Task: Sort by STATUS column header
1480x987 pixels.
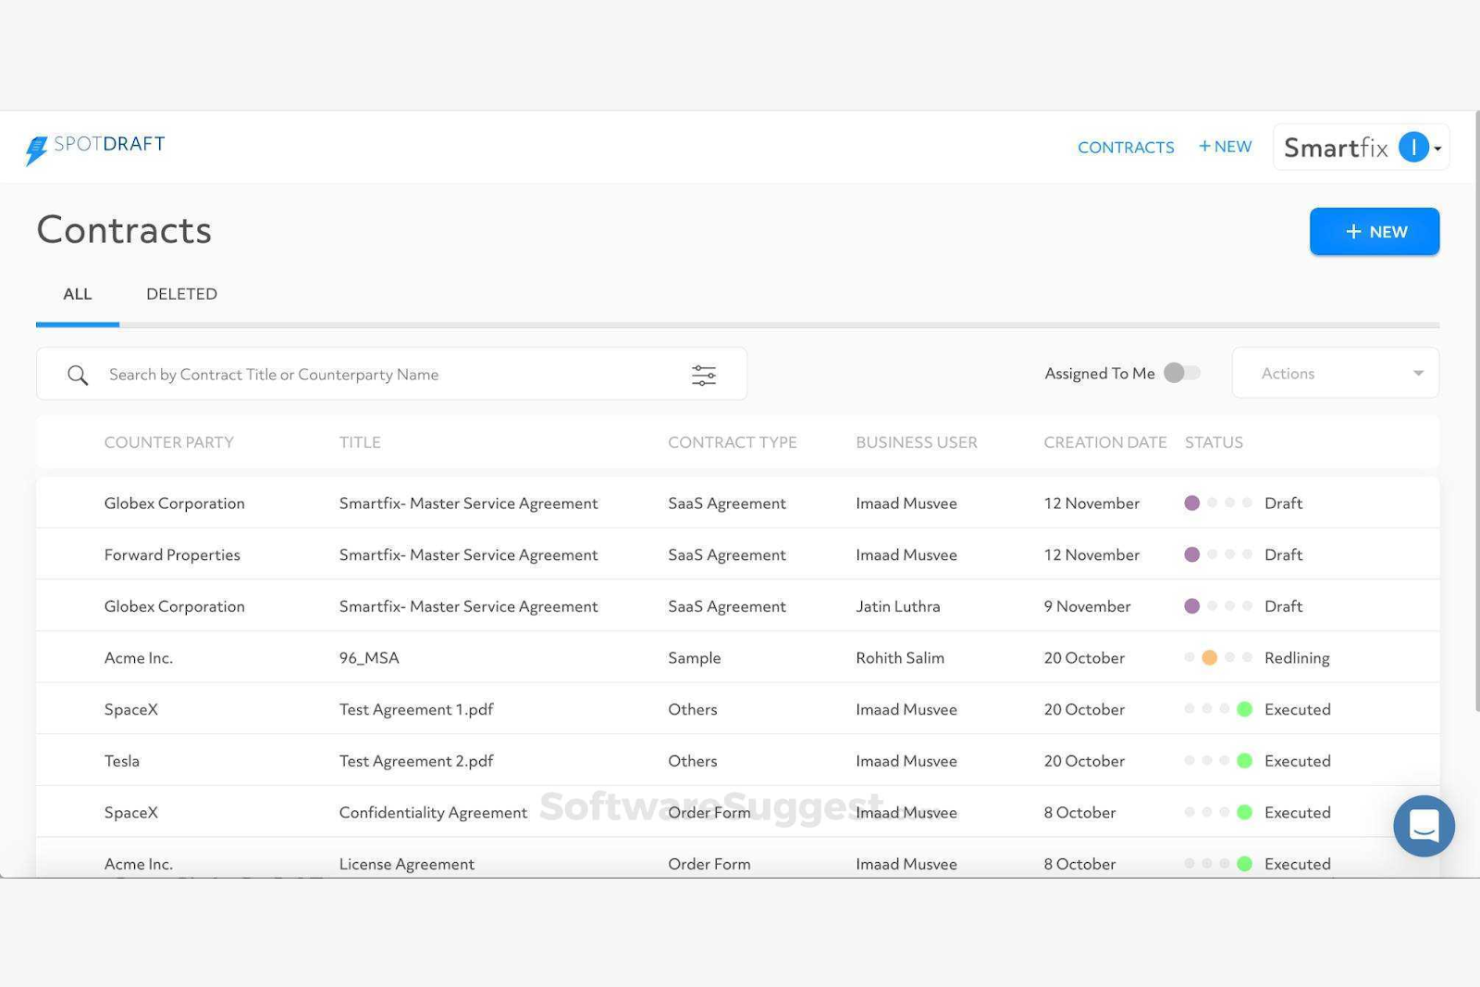Action: 1214,442
